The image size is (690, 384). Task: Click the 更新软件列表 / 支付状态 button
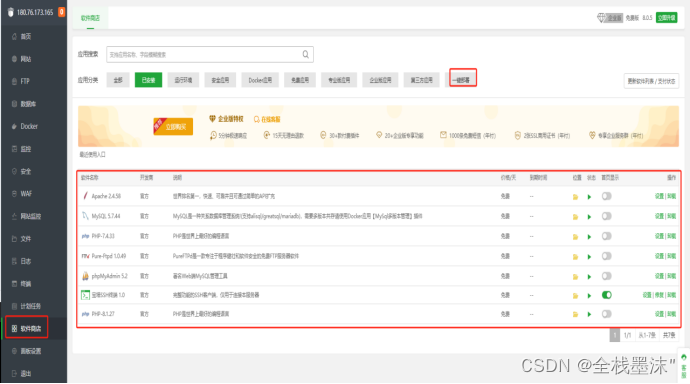click(651, 81)
